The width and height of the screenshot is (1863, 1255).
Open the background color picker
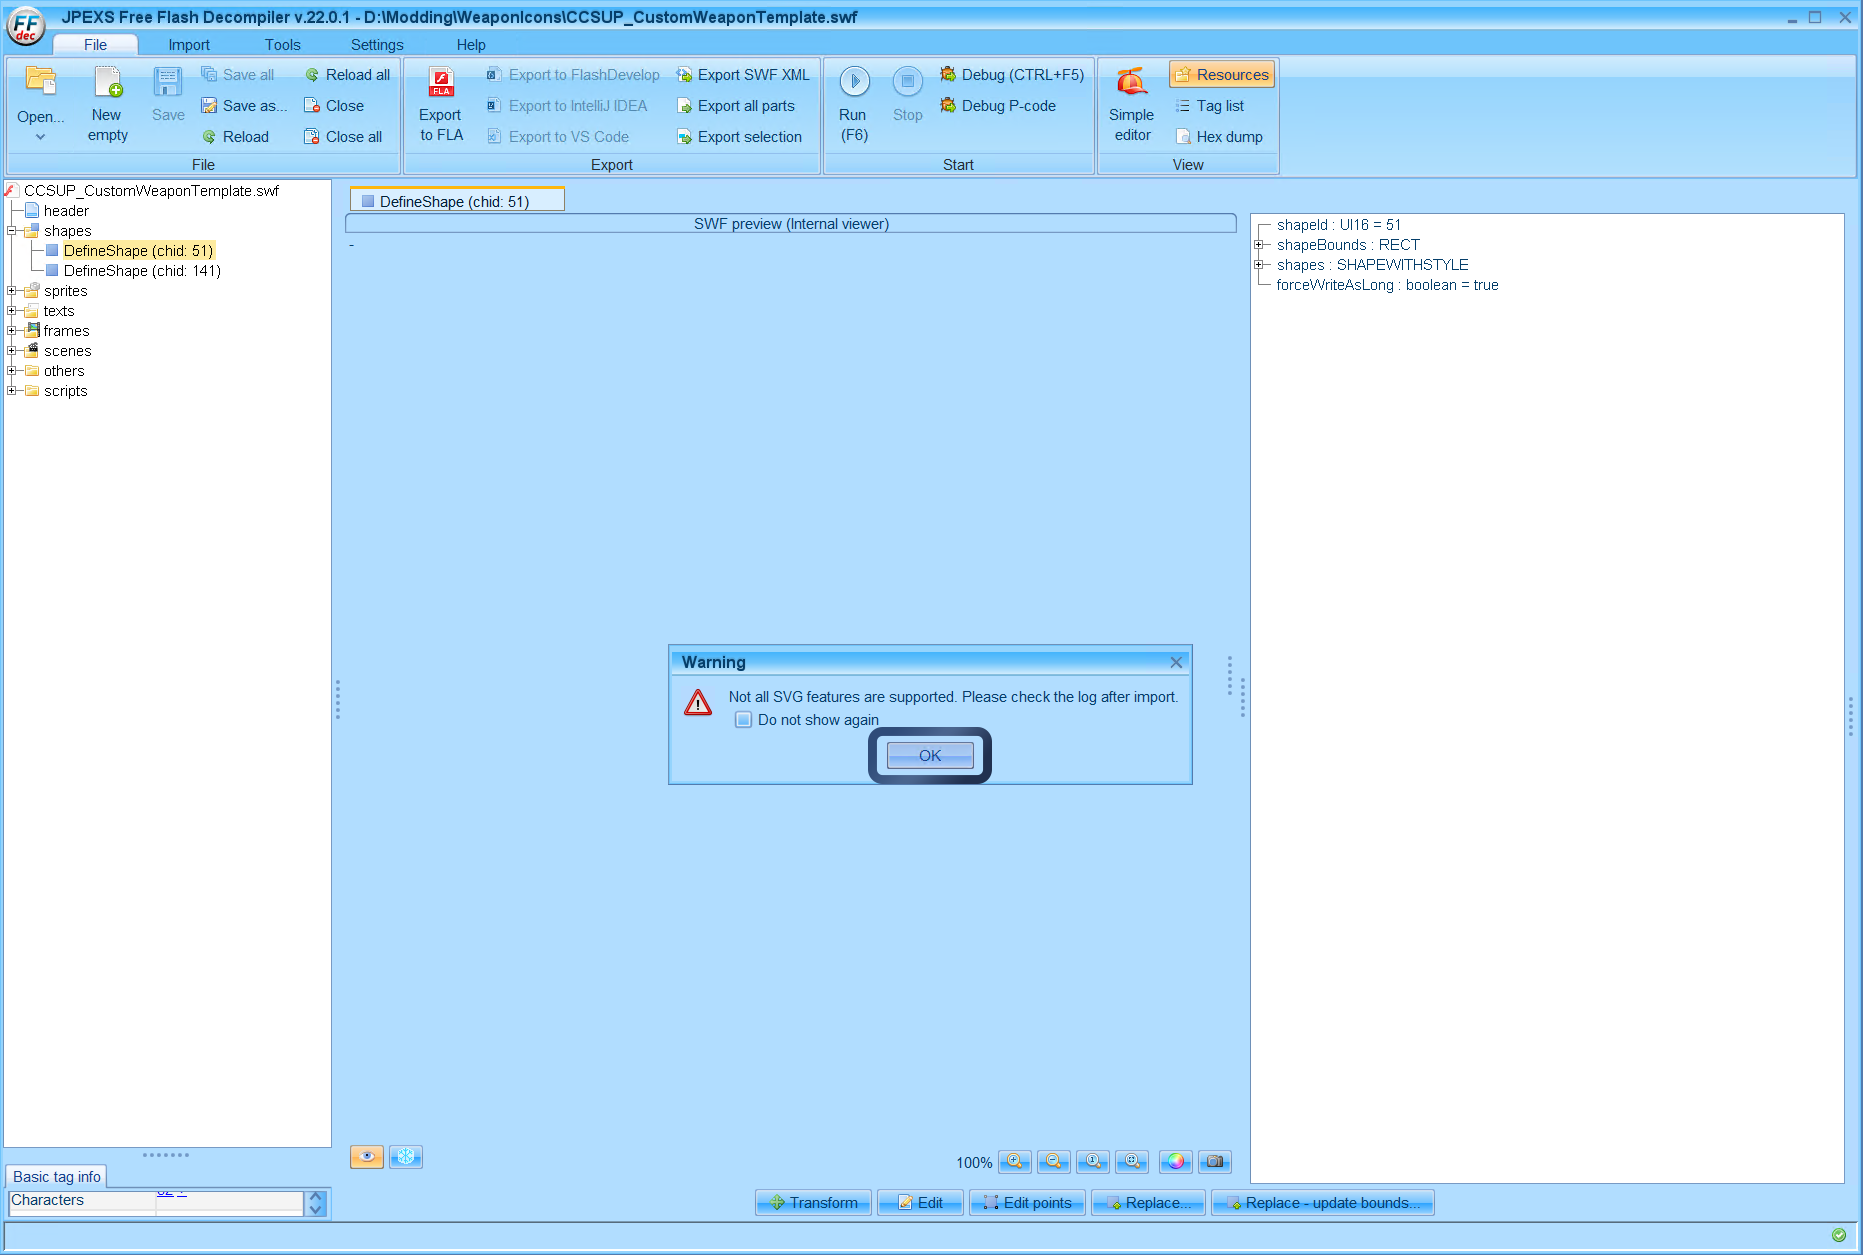pyautogui.click(x=1175, y=1162)
